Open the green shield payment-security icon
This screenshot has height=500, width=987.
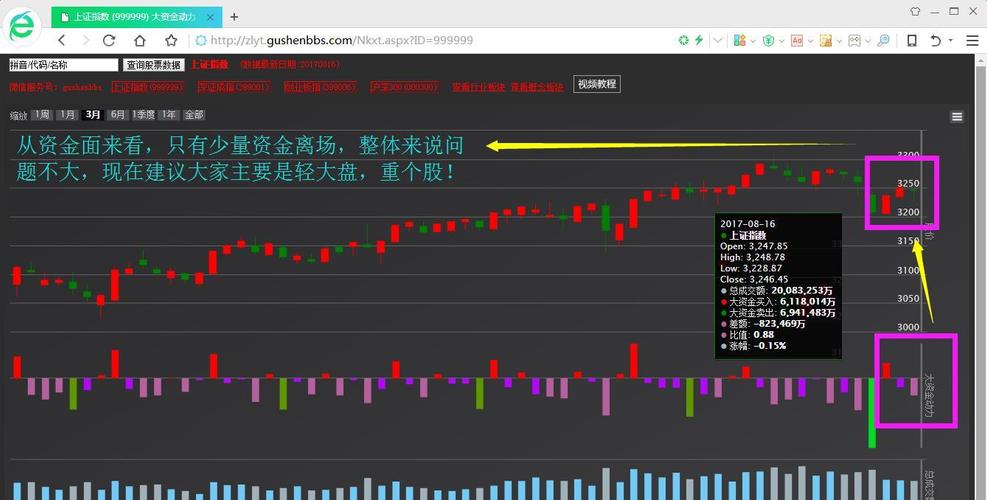pyautogui.click(x=769, y=40)
